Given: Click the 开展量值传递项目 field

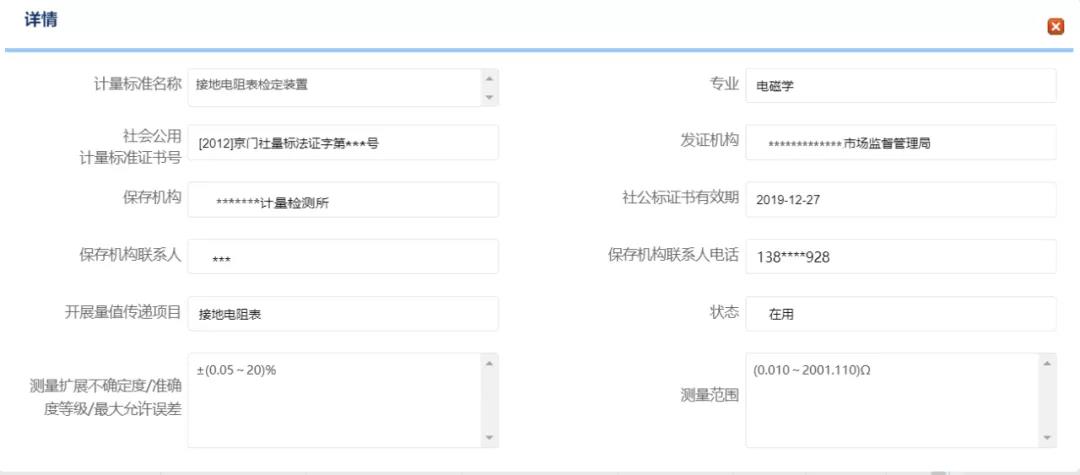Looking at the screenshot, I should click(342, 313).
